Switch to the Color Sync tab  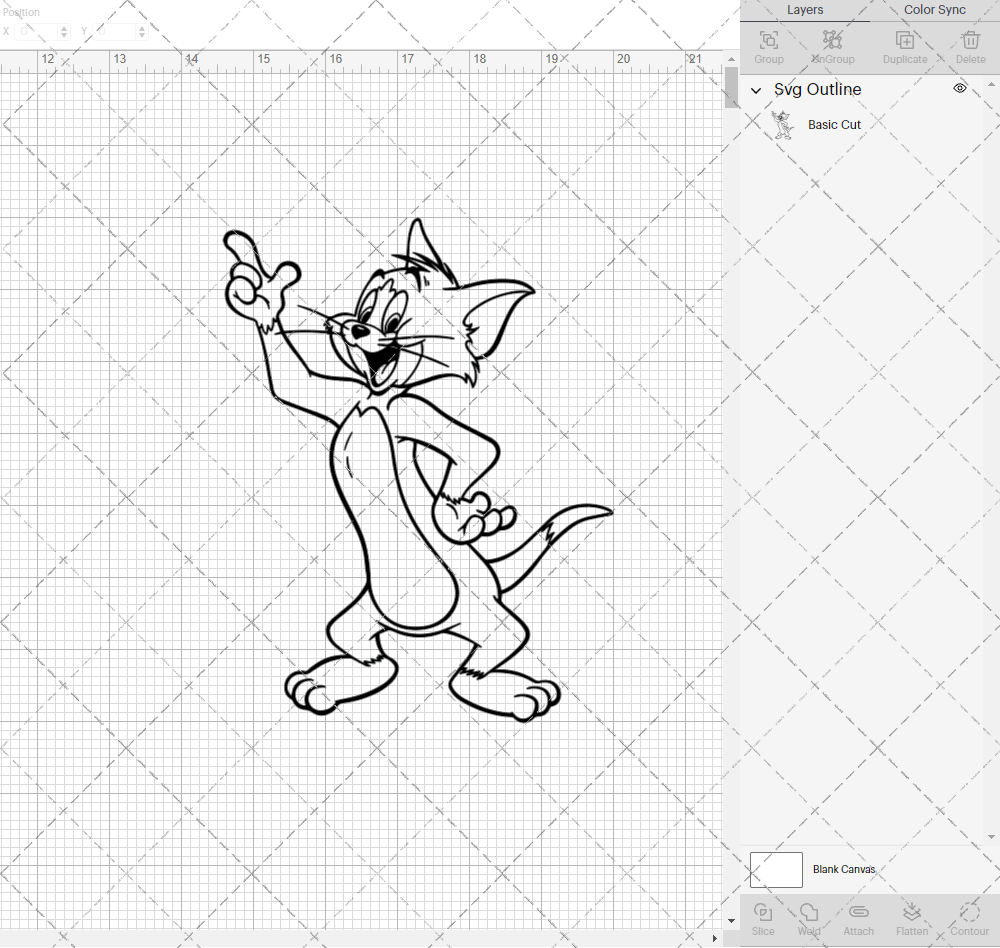click(x=934, y=10)
